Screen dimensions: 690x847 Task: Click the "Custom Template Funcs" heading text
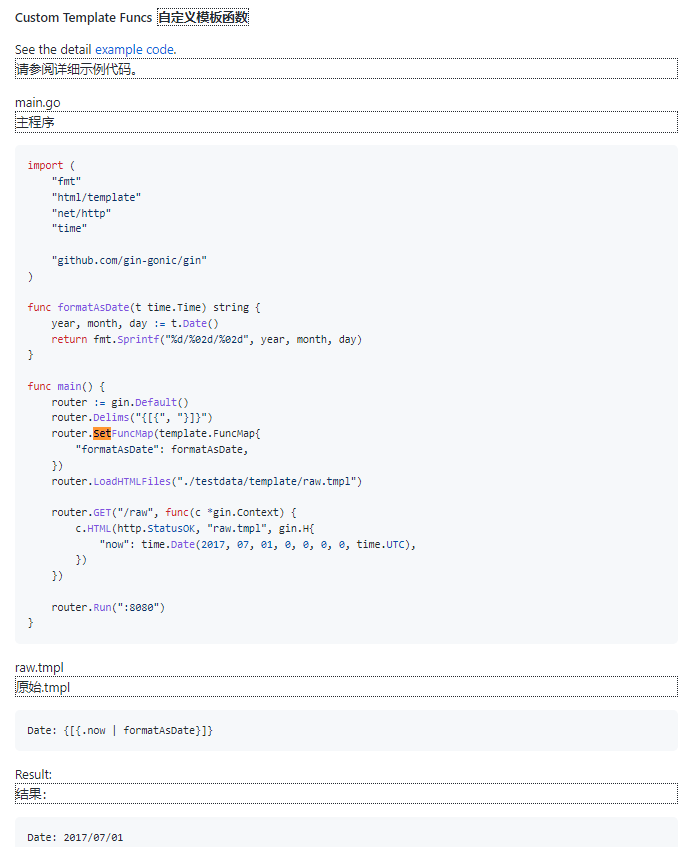[x=83, y=18]
